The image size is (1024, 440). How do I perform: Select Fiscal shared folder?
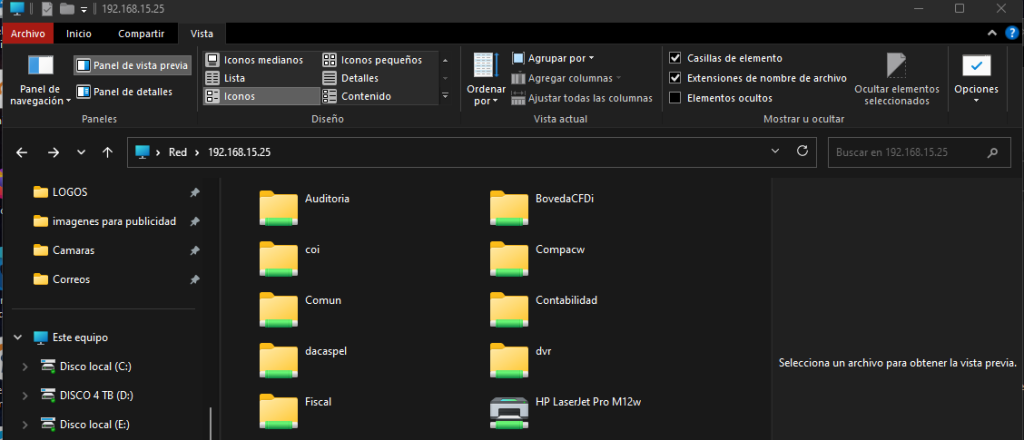pyautogui.click(x=296, y=409)
